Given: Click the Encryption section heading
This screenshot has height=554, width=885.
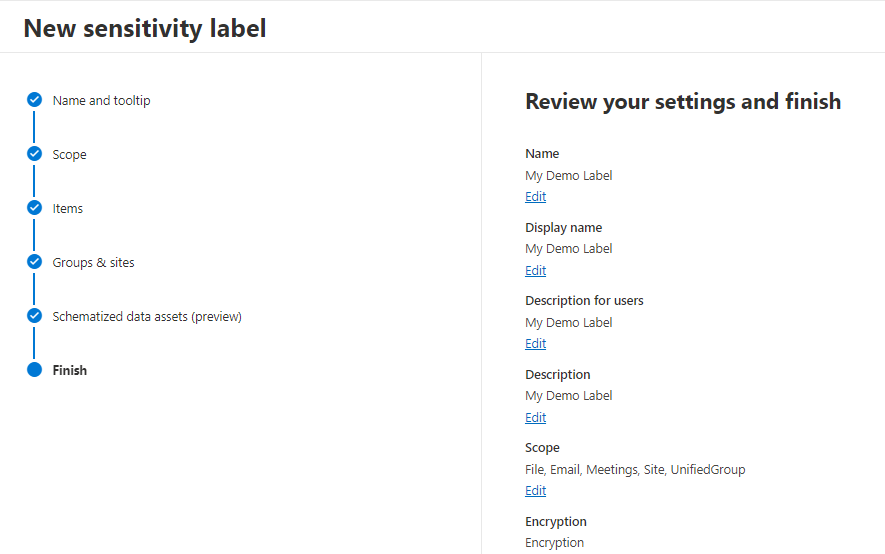Looking at the screenshot, I should 555,521.
